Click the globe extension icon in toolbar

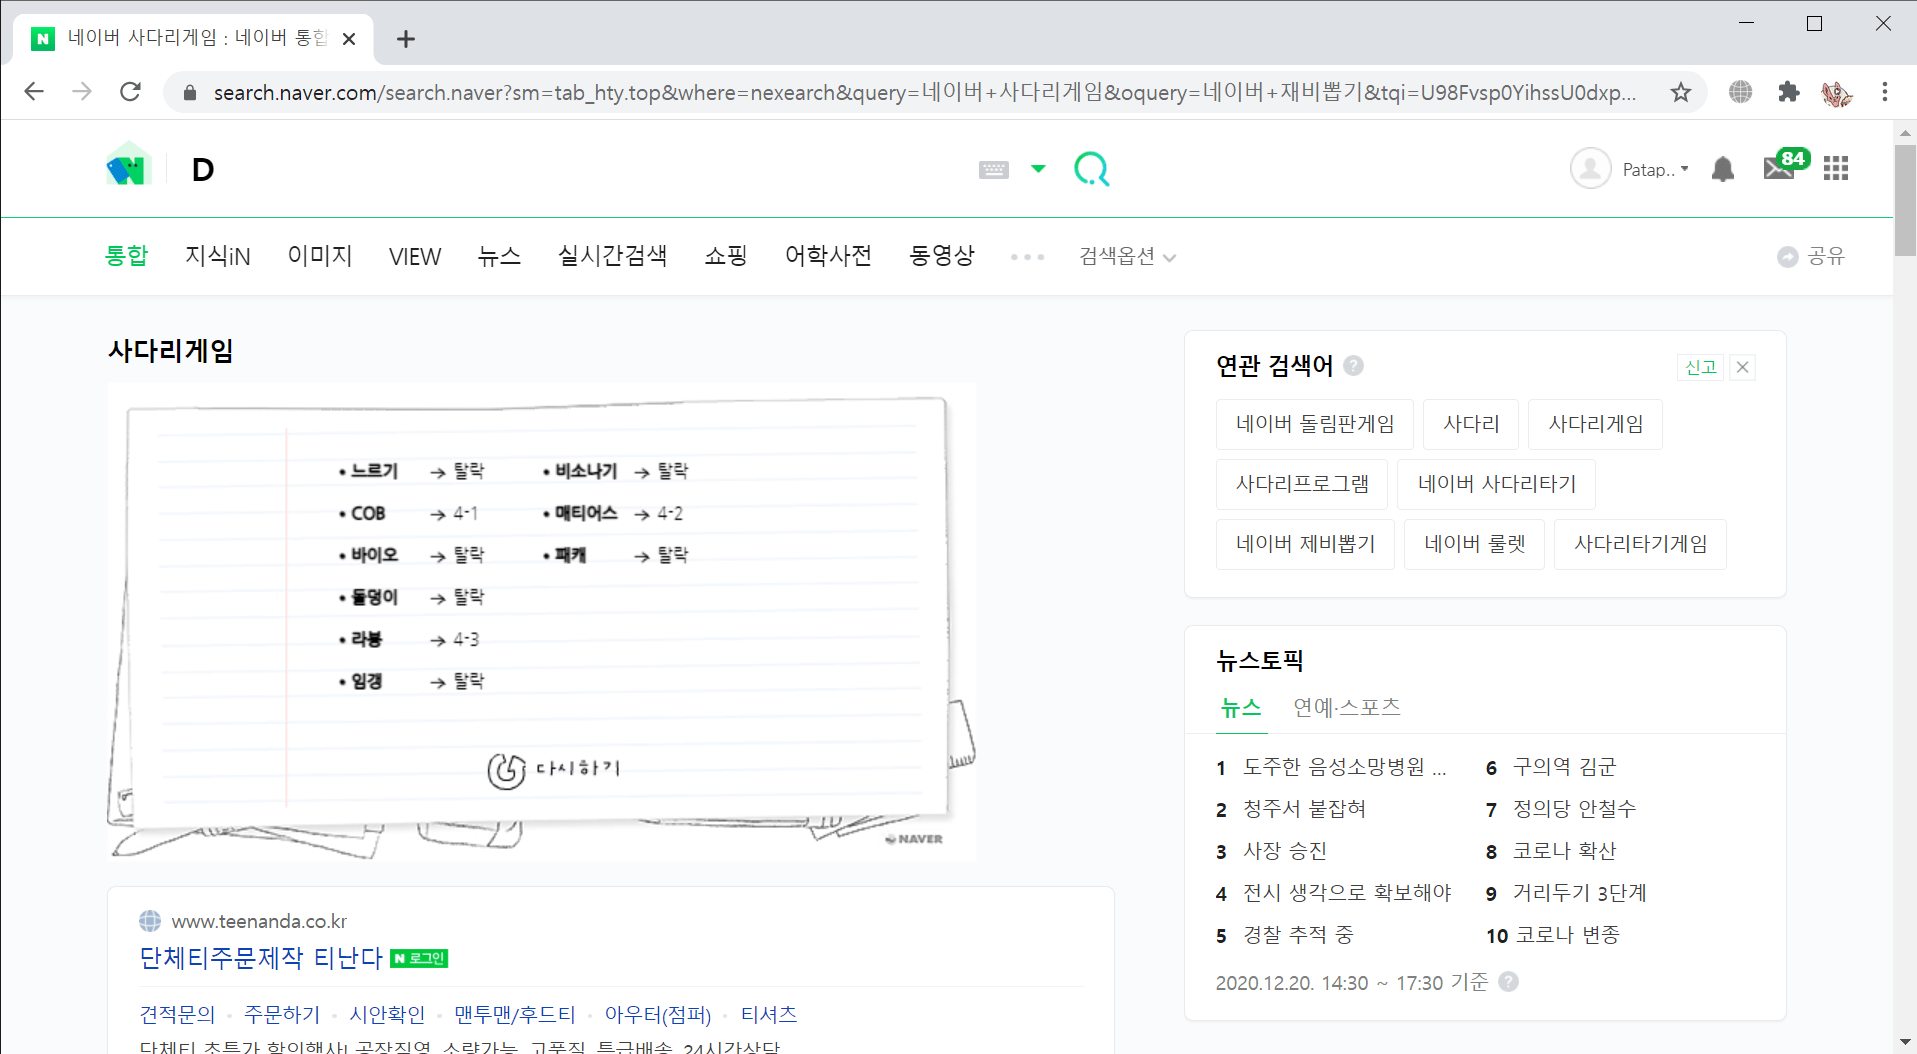point(1740,92)
